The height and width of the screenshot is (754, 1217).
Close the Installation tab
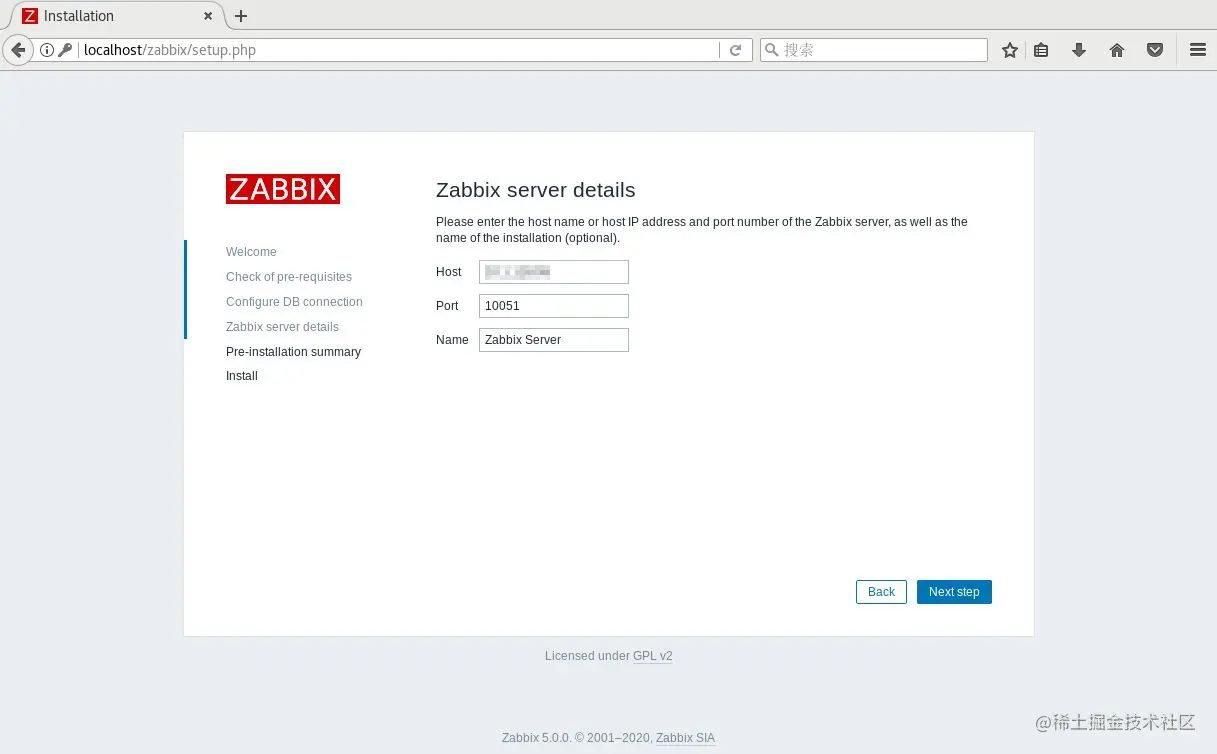coord(208,16)
